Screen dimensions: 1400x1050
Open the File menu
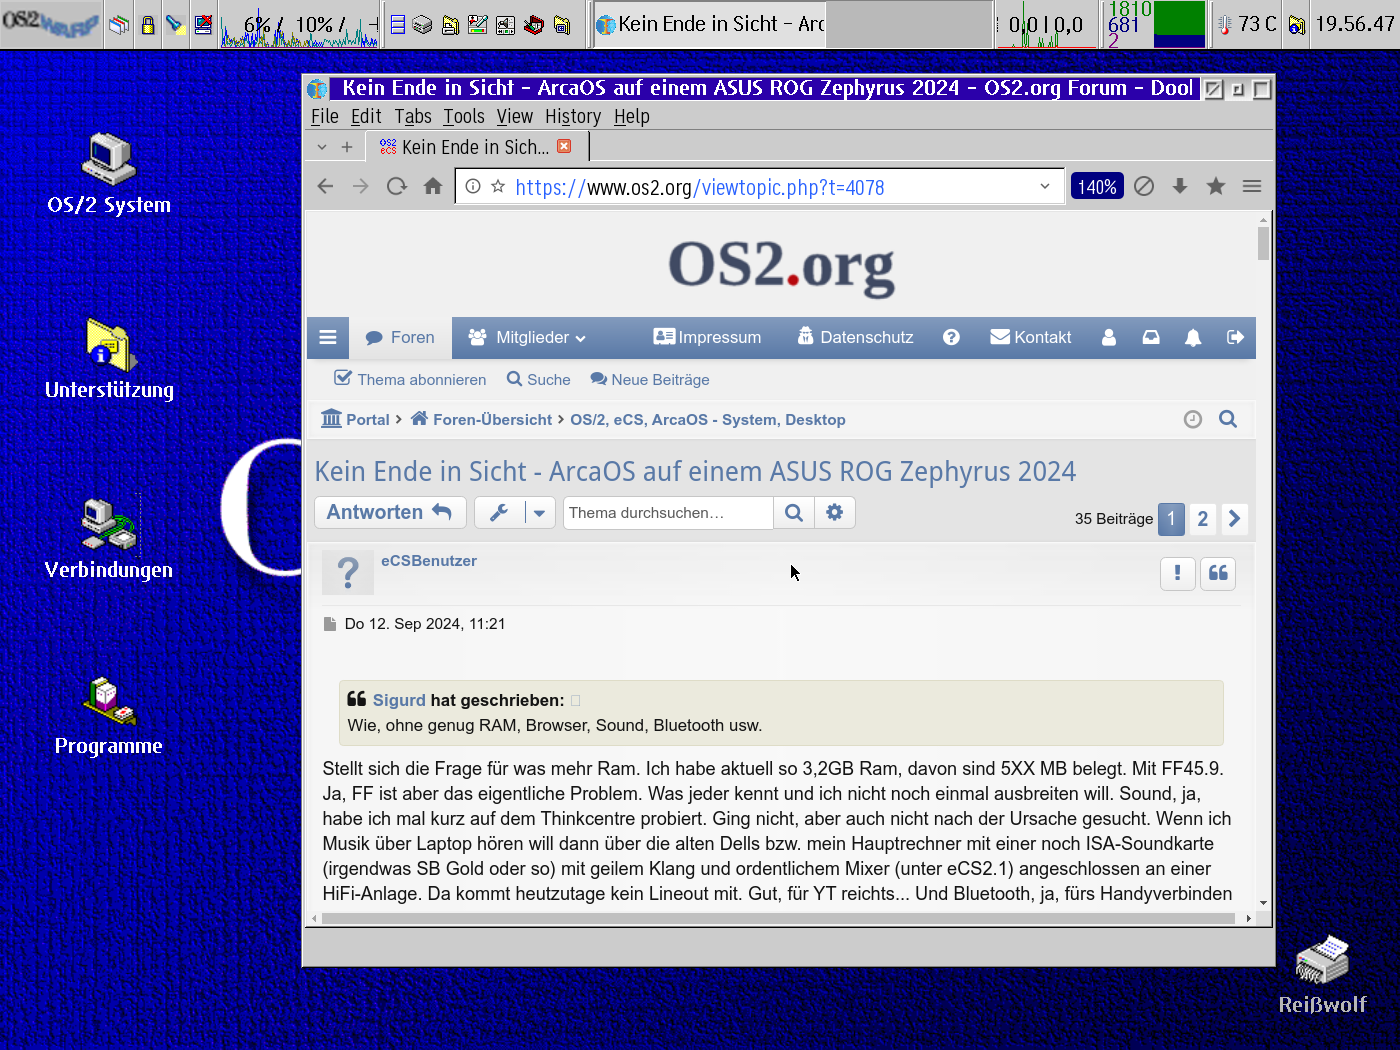[x=325, y=116]
